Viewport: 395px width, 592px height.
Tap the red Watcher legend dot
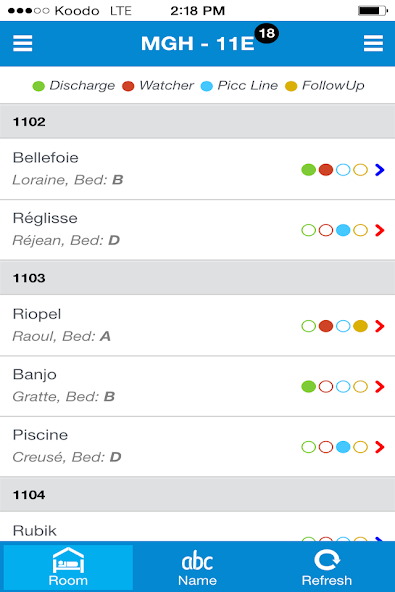coord(128,86)
